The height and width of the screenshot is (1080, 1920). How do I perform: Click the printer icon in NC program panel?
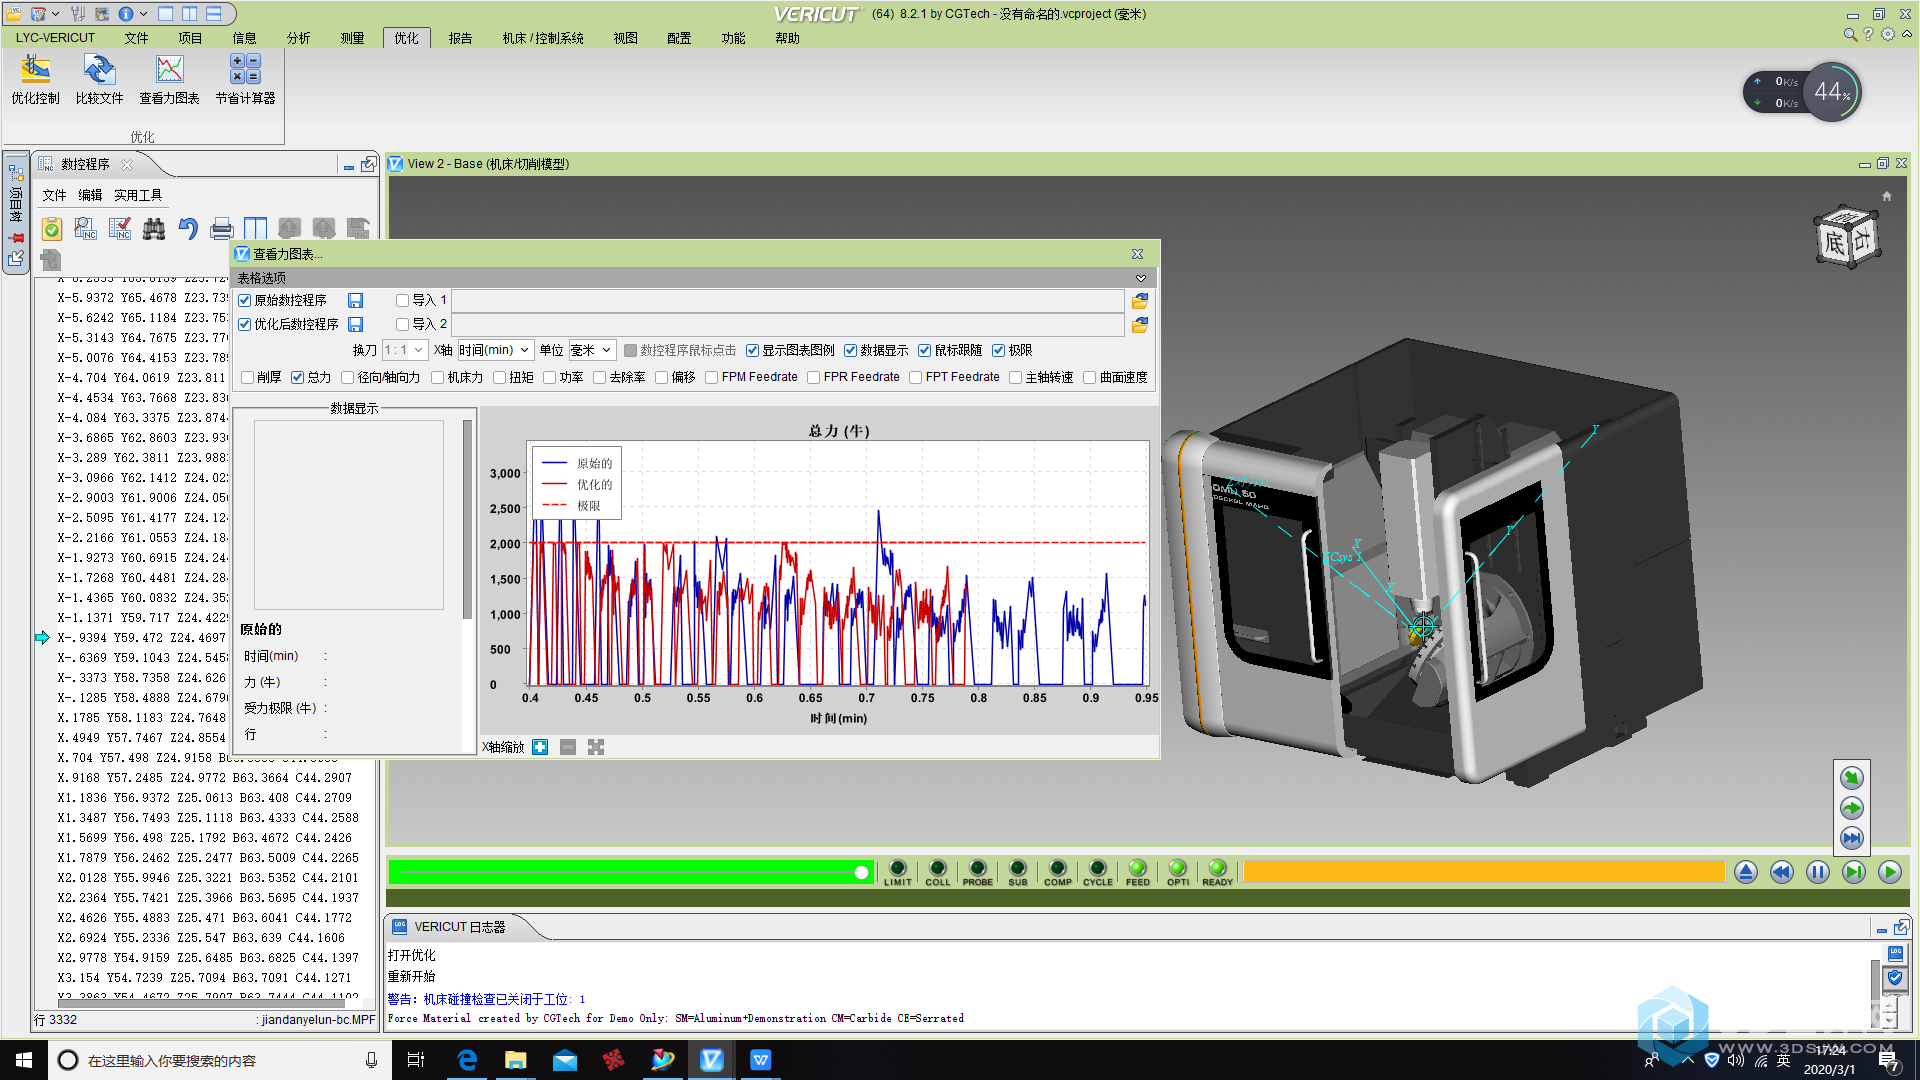pyautogui.click(x=222, y=229)
